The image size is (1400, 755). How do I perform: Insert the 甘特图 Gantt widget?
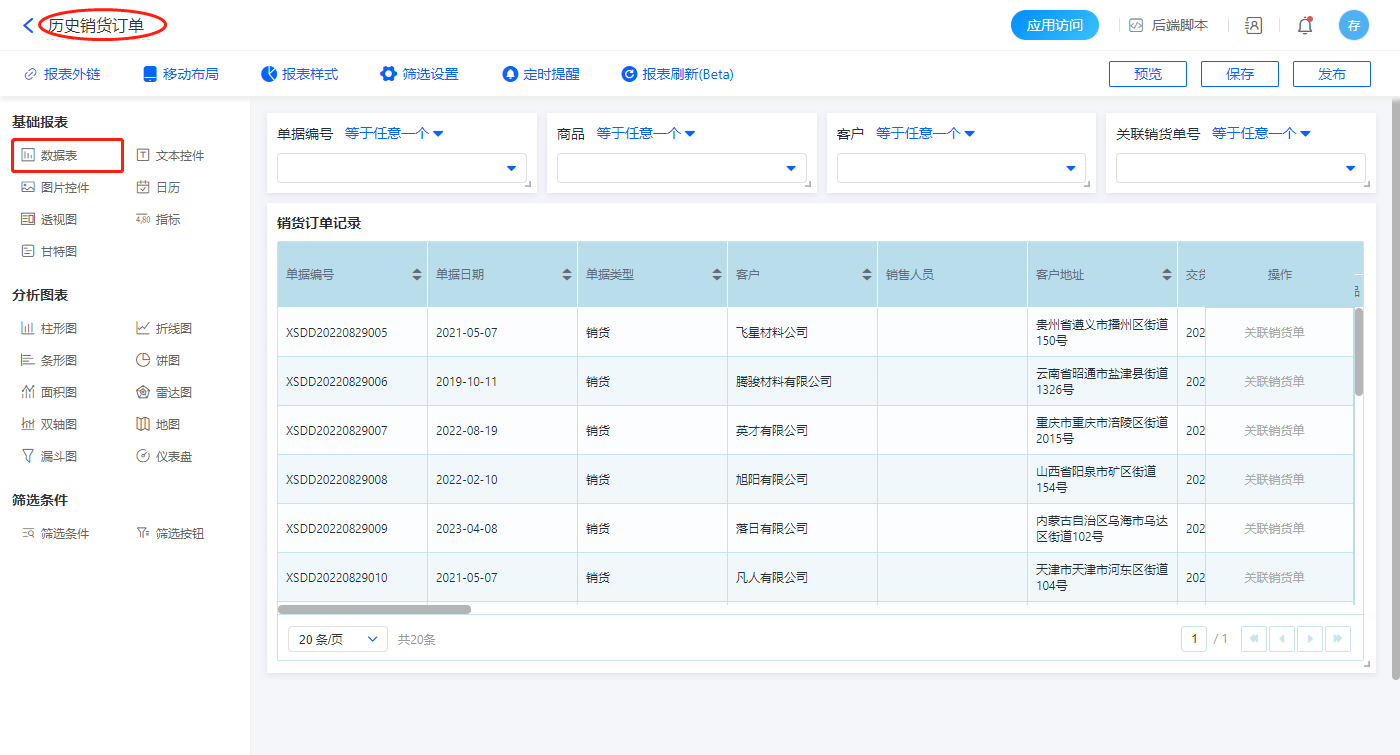click(x=49, y=251)
